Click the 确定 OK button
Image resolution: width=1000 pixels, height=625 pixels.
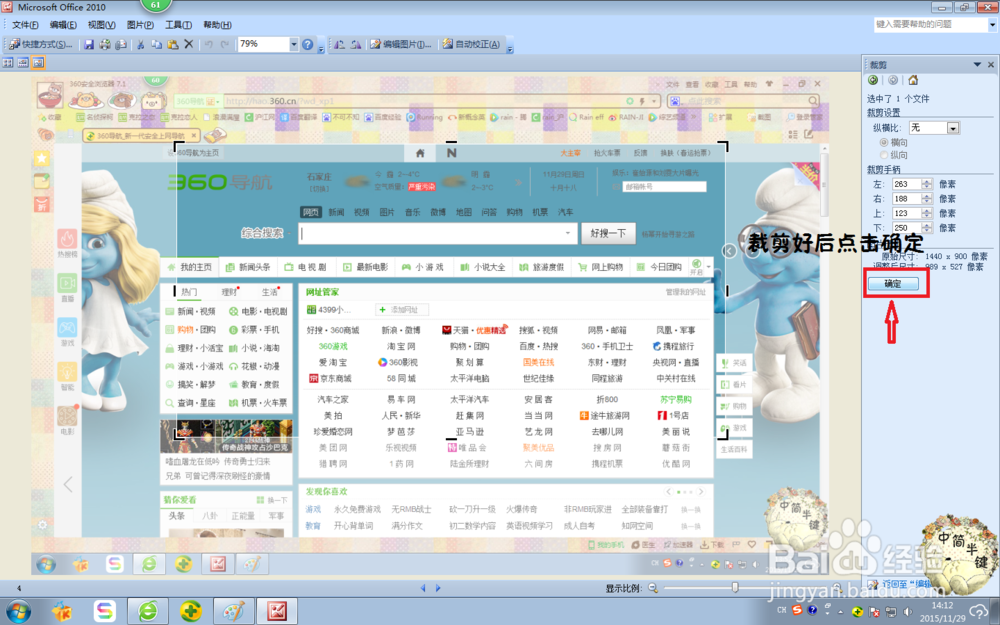[x=893, y=284]
